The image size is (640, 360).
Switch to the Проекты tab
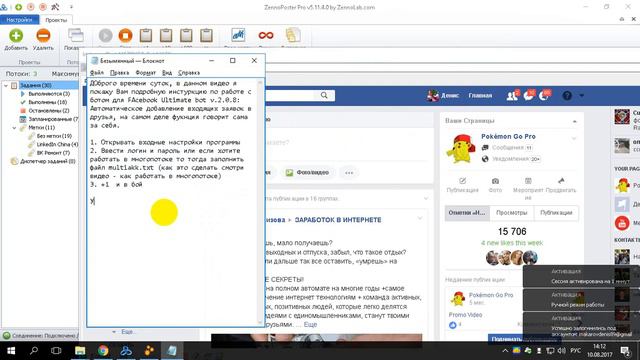click(56, 20)
